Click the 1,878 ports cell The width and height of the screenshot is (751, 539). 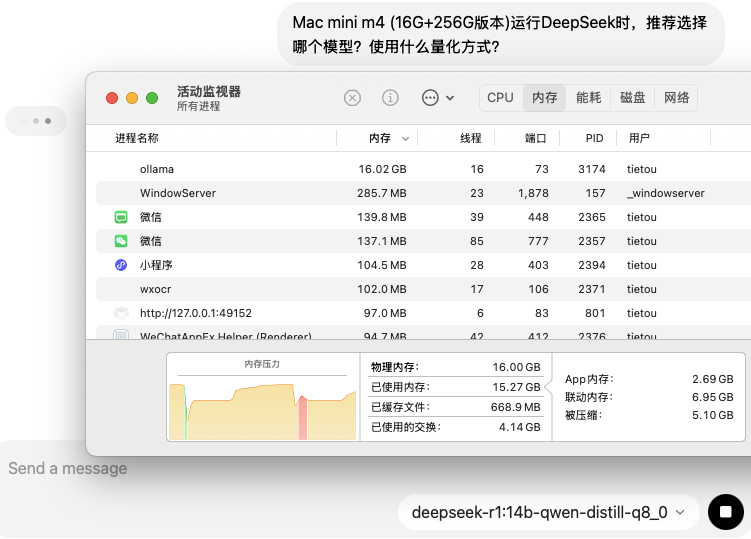[533, 193]
